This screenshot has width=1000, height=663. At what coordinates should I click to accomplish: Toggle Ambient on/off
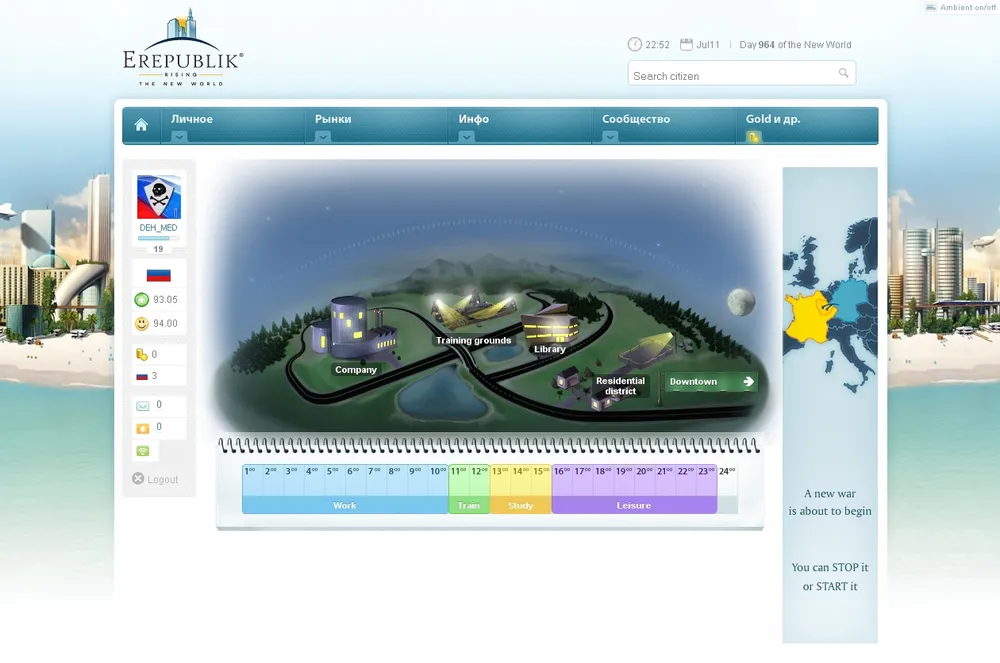coord(961,7)
